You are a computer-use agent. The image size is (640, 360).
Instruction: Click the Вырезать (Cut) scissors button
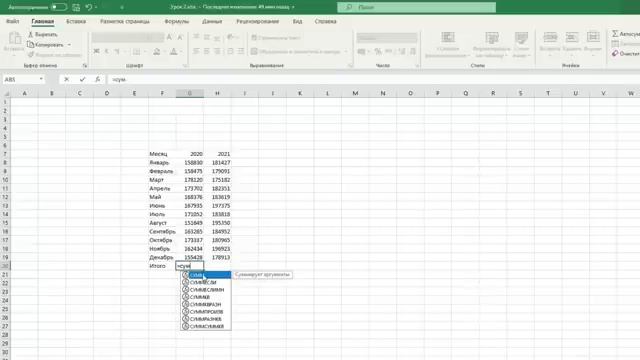point(43,34)
